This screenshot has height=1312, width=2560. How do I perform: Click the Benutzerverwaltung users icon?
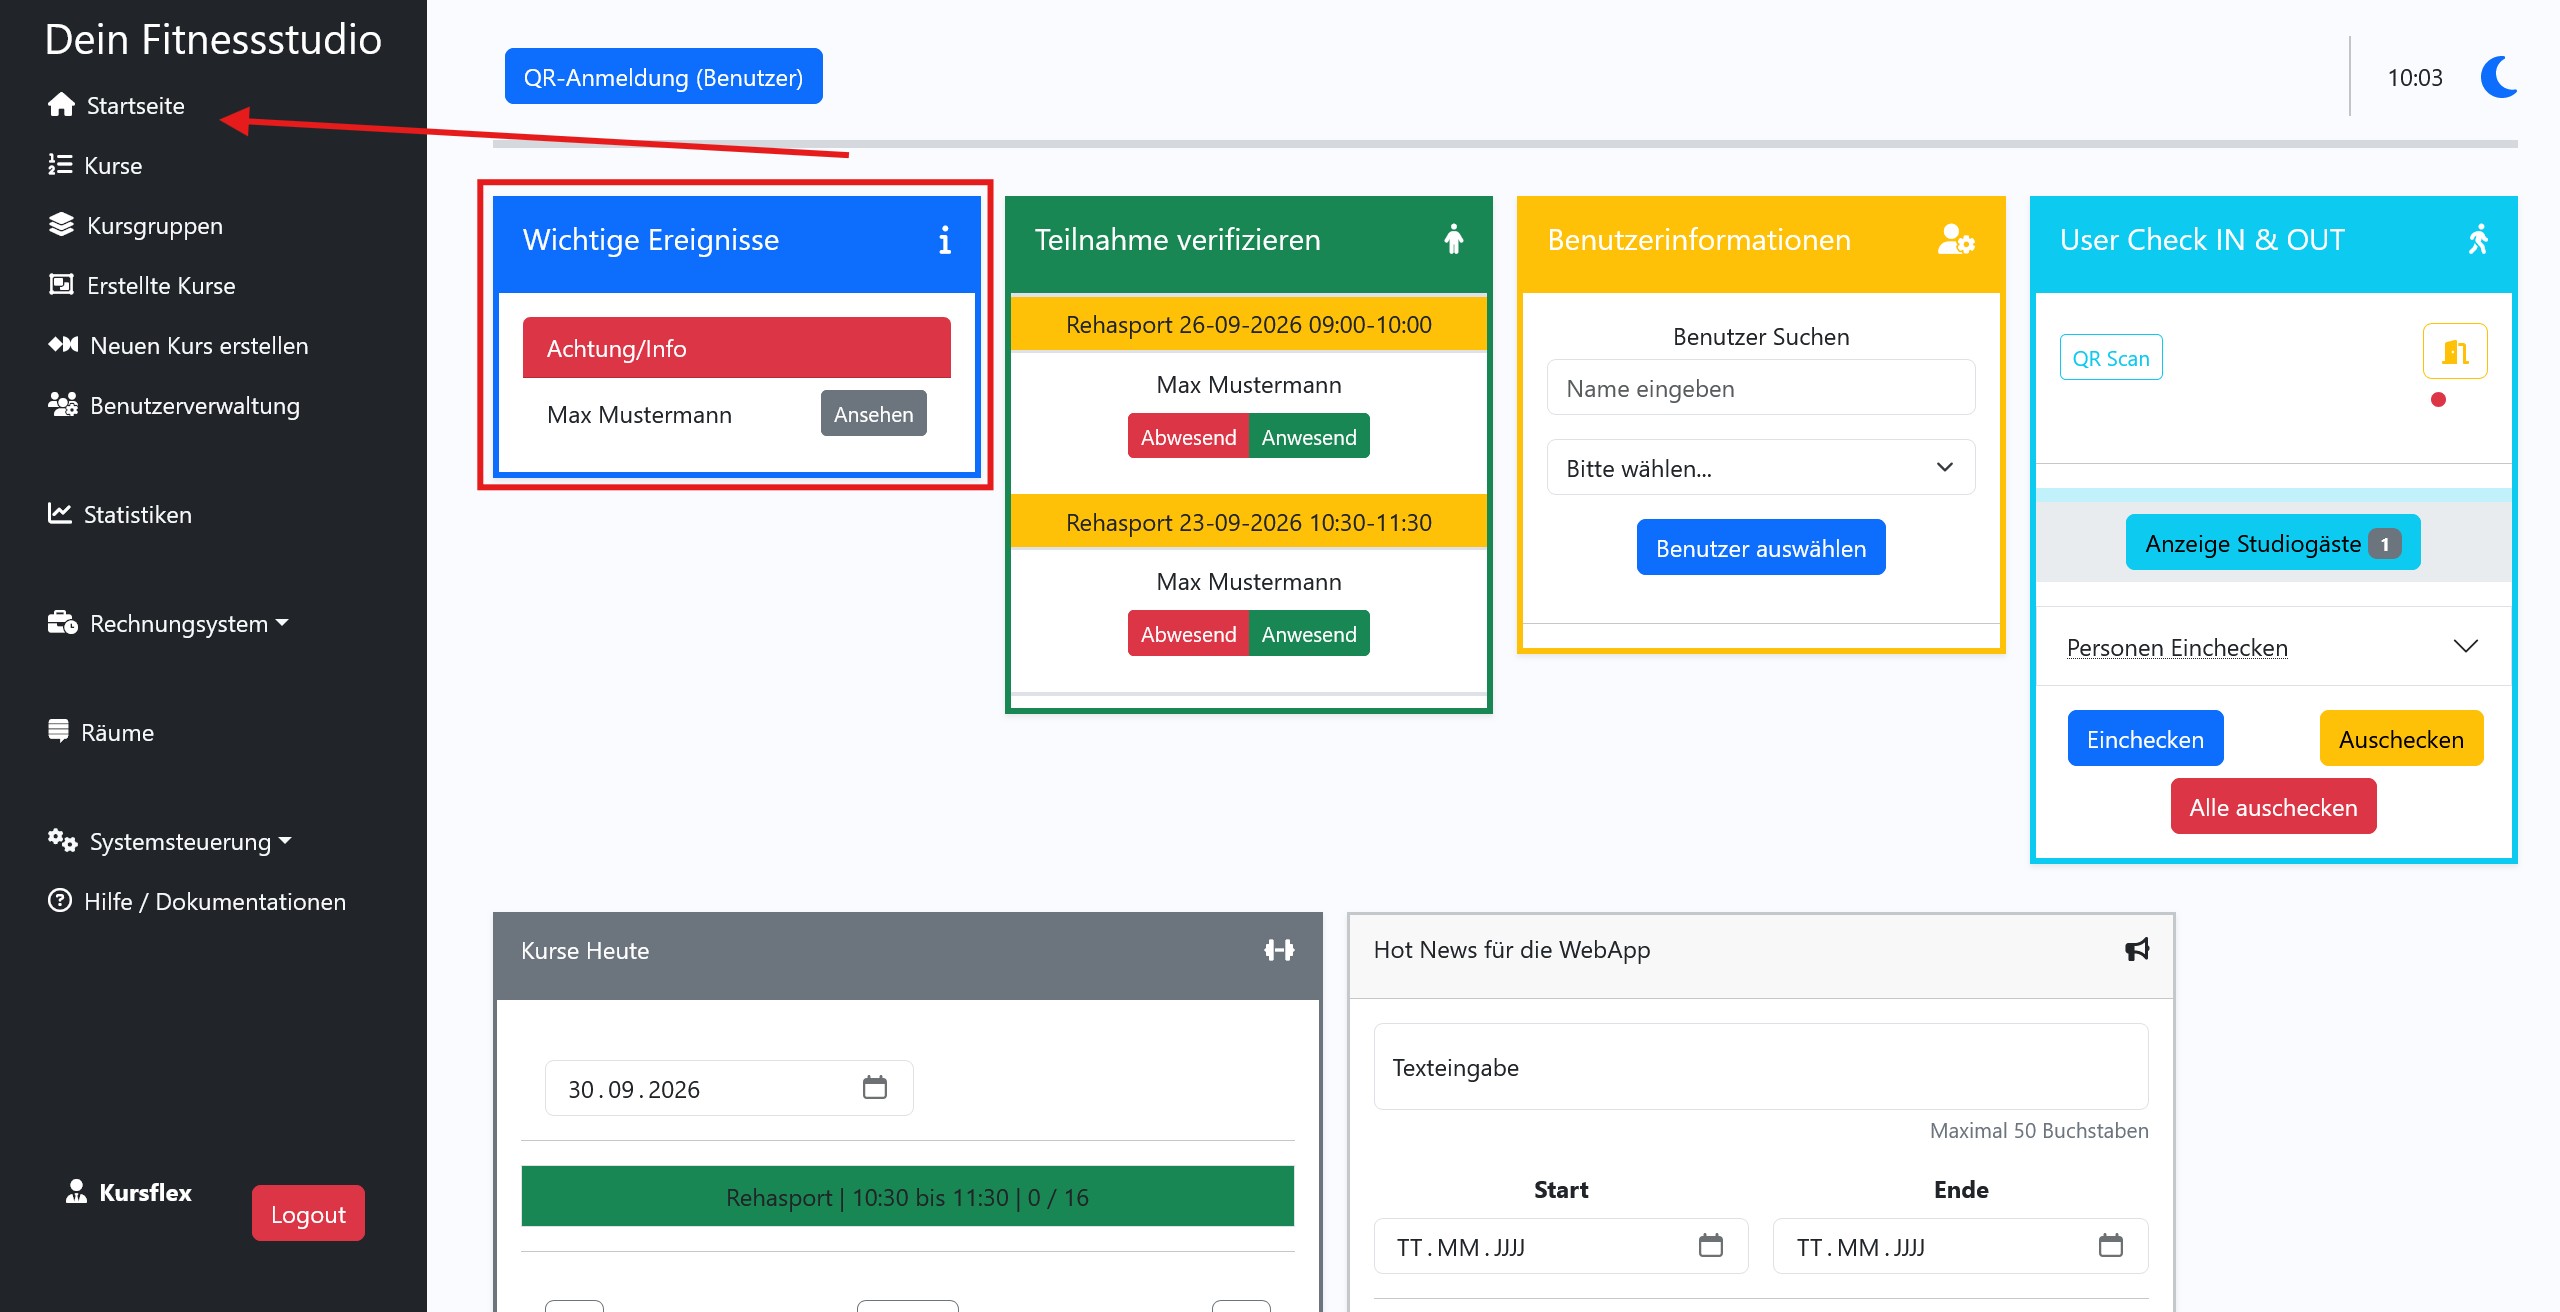pos(63,404)
